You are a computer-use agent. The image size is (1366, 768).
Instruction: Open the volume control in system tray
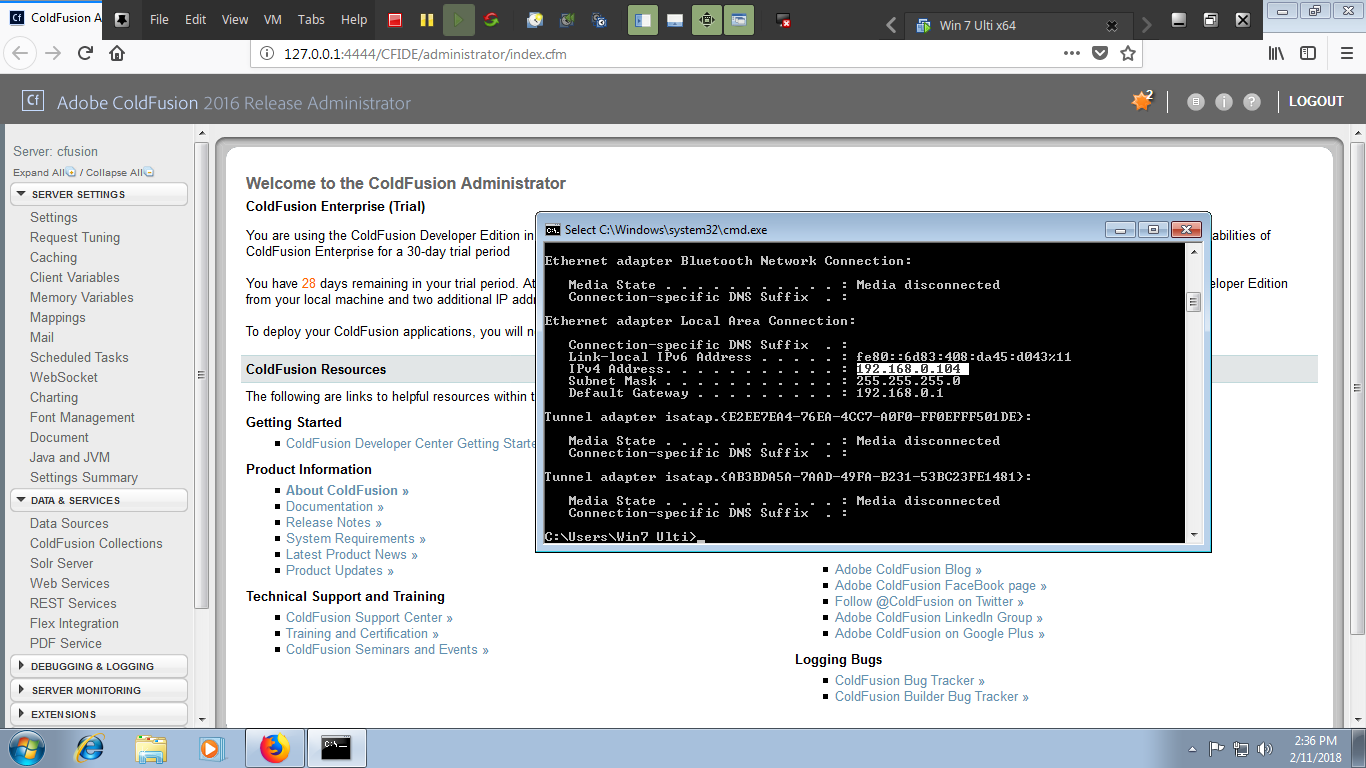point(1266,748)
